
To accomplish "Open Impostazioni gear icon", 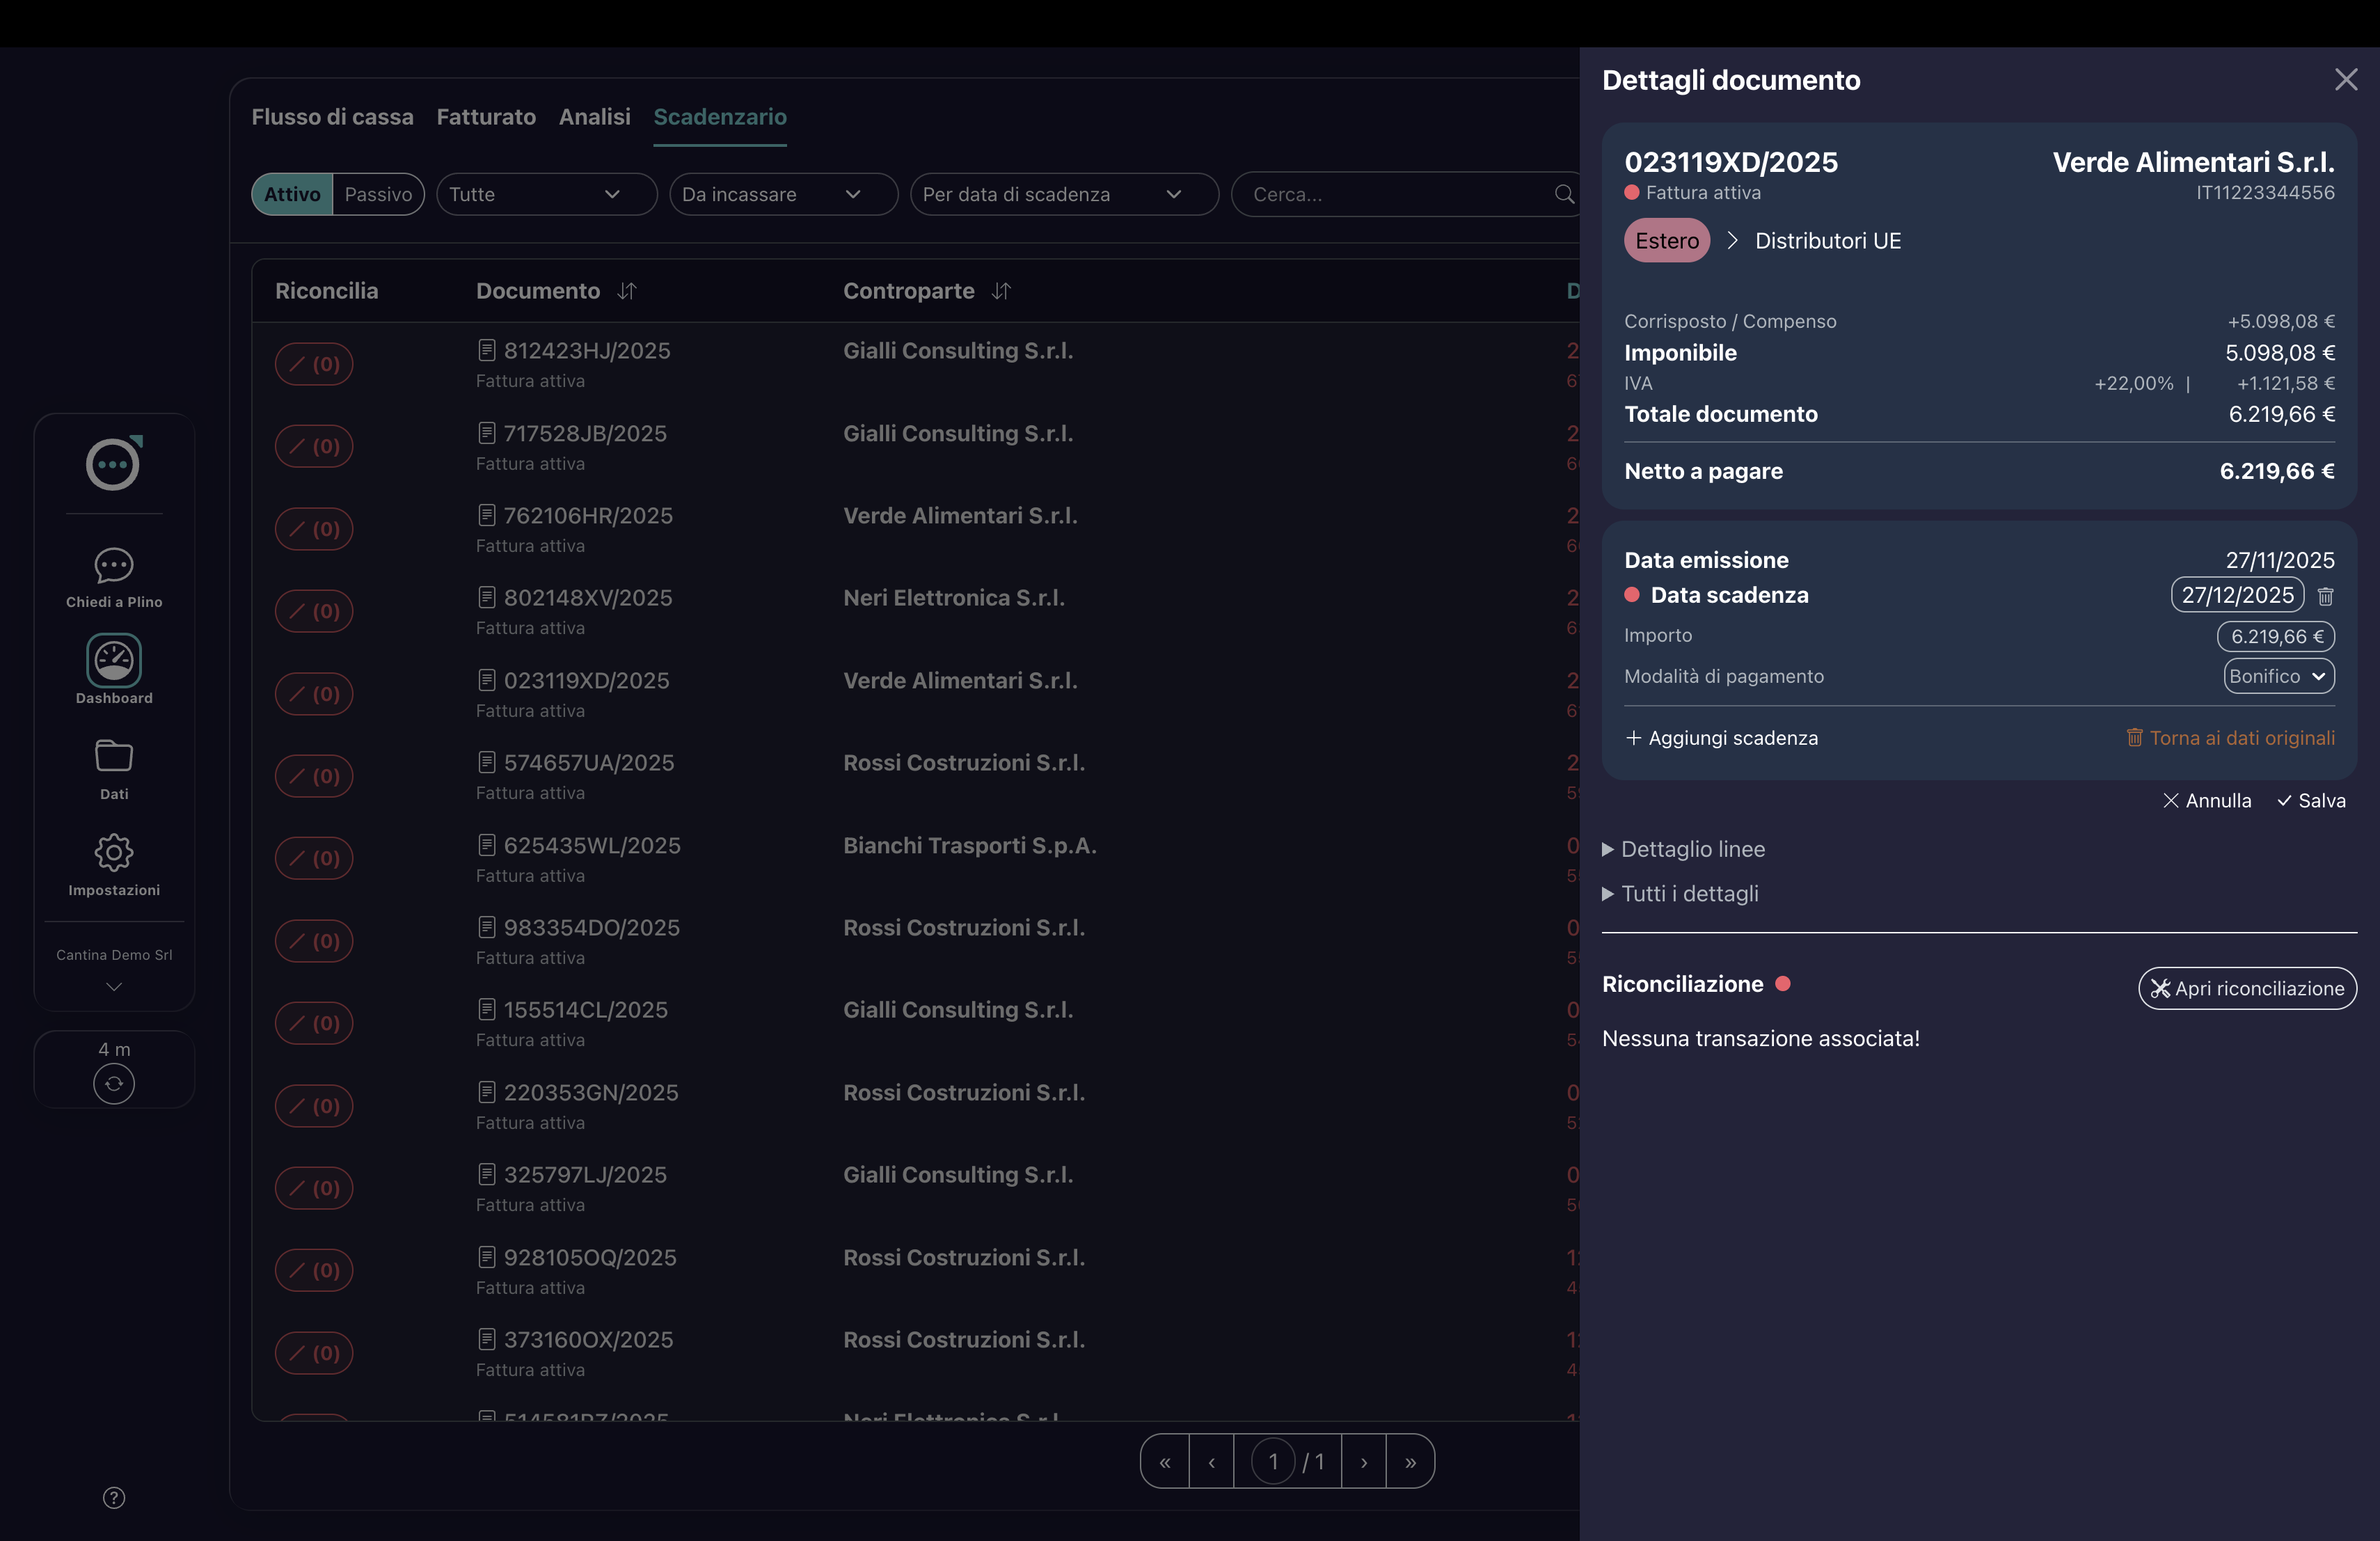I will 114,852.
